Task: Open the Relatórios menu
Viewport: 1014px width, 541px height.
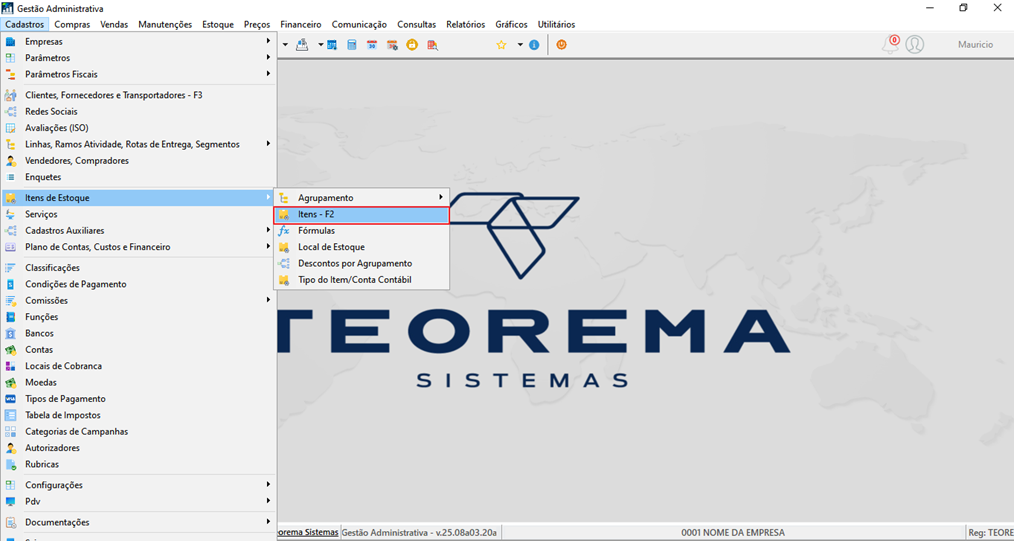Action: click(466, 25)
